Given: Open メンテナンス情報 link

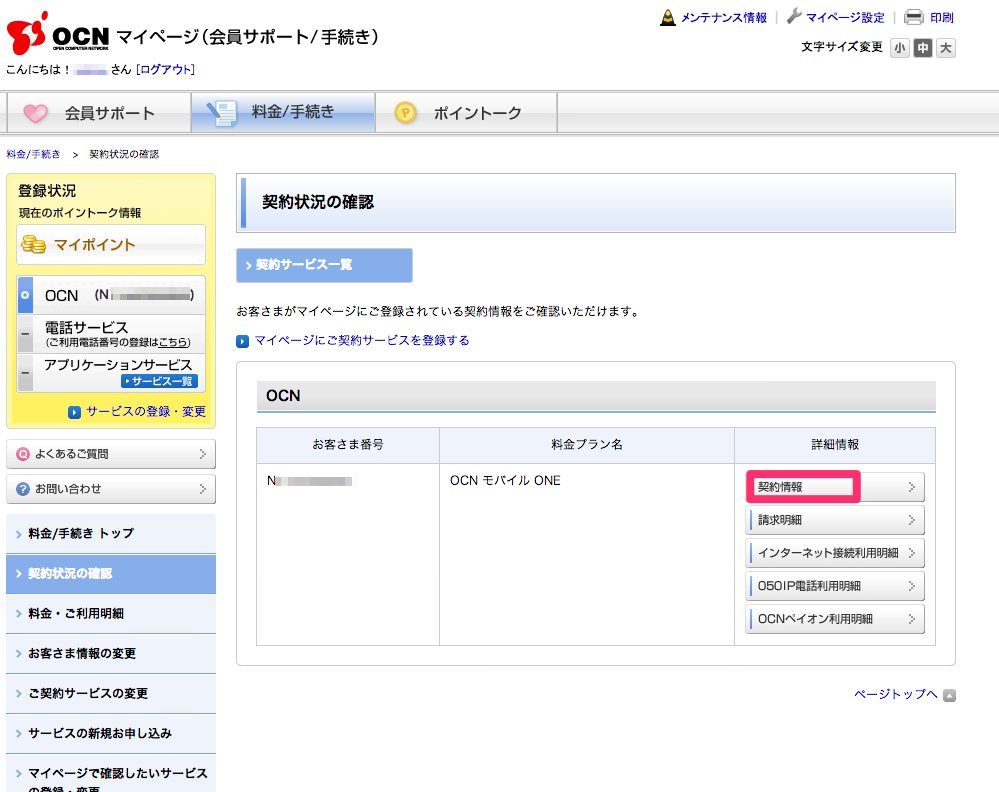Looking at the screenshot, I should pyautogui.click(x=724, y=18).
